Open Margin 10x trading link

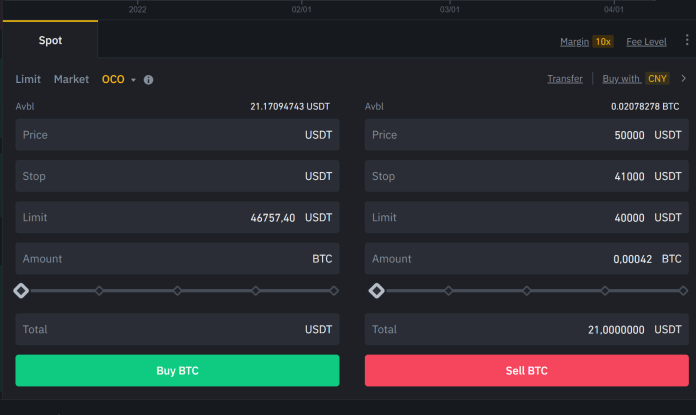587,42
